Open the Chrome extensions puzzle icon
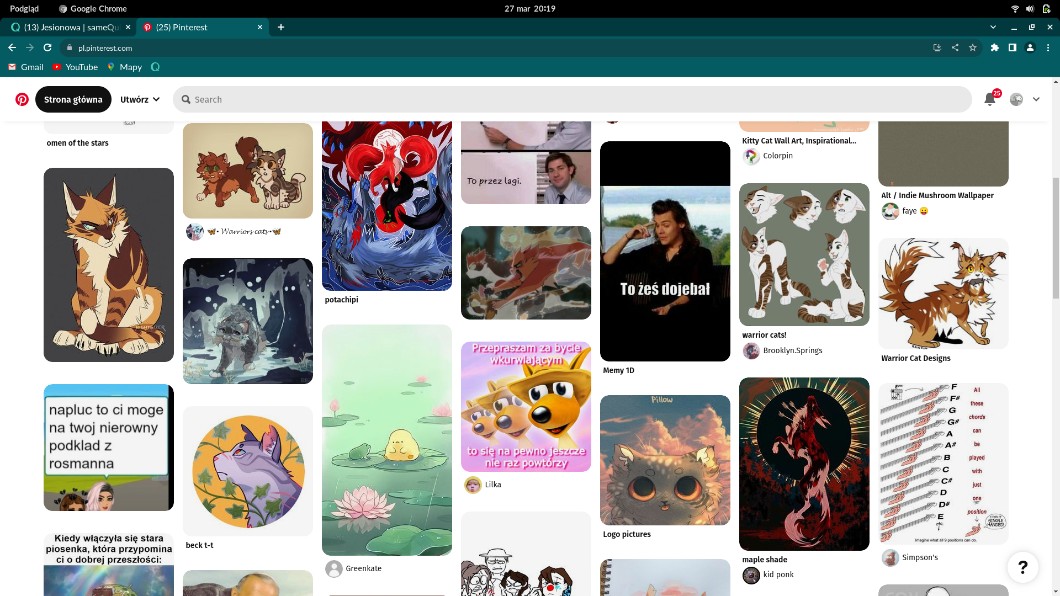Screen dimensions: 1060x596 [x=994, y=47]
